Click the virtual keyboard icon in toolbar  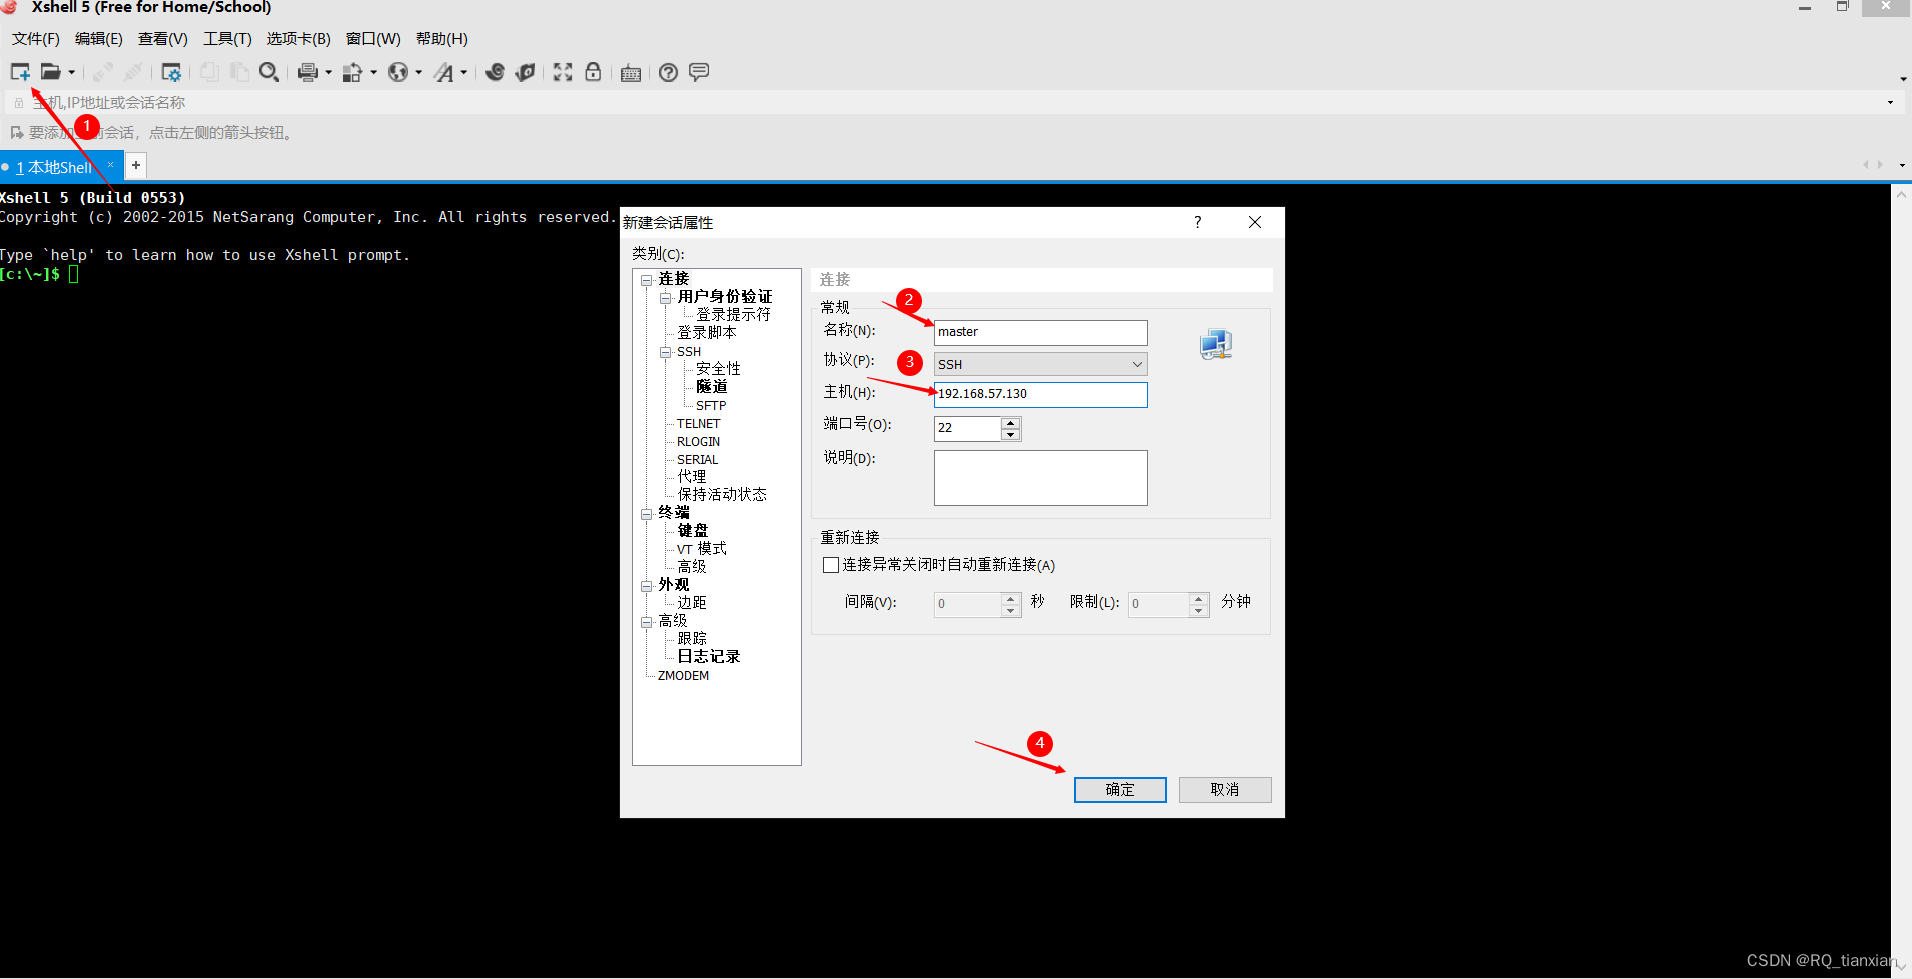(631, 73)
